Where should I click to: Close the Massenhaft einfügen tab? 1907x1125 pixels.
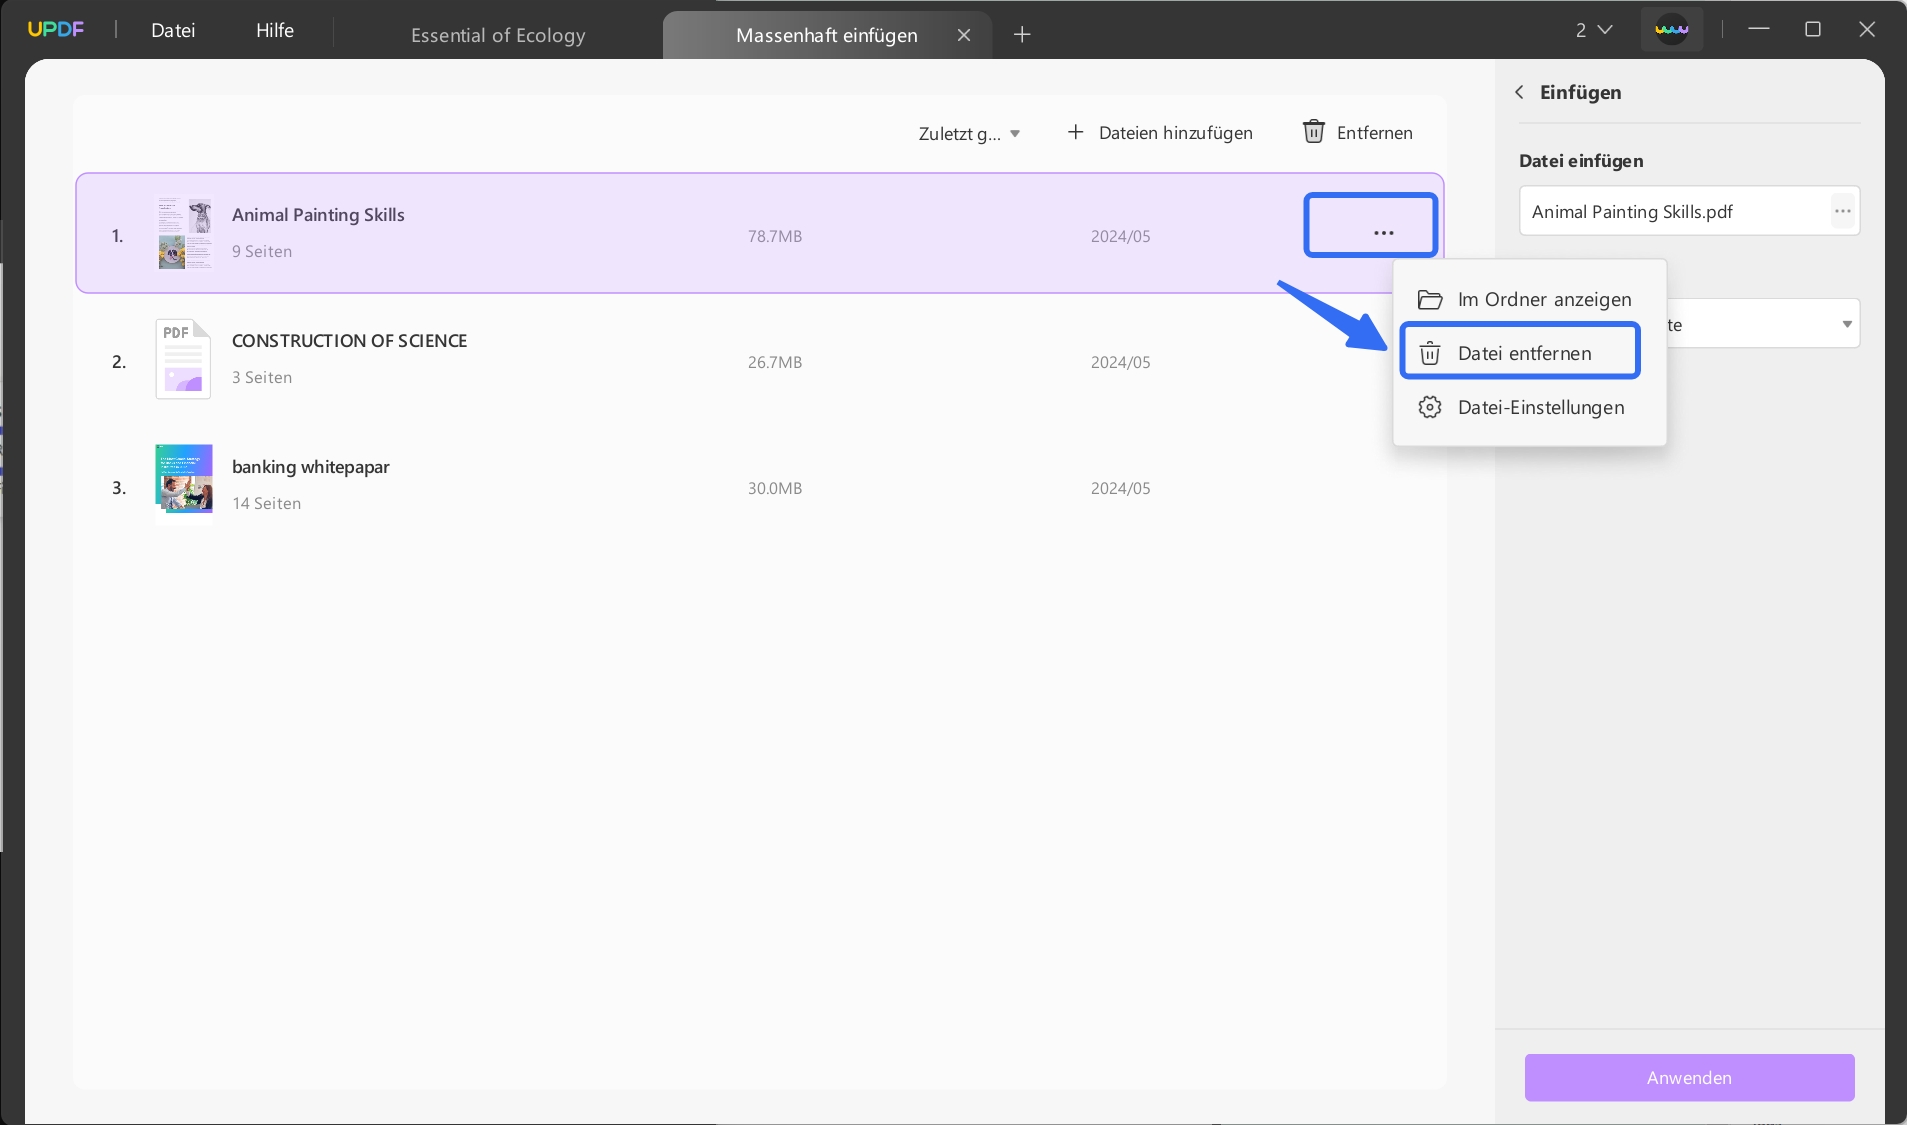point(964,35)
